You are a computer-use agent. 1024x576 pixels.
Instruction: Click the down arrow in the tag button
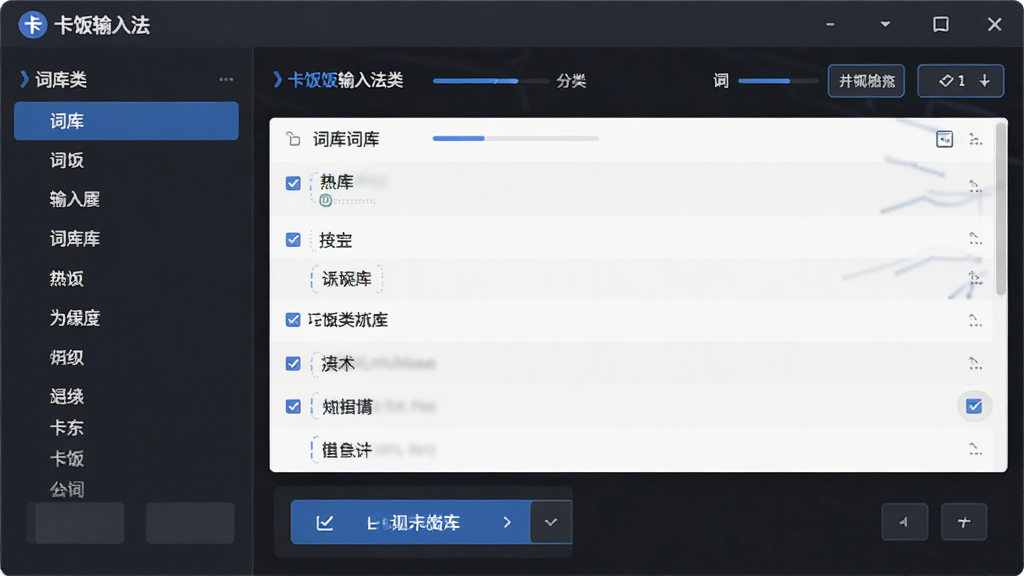pyautogui.click(x=985, y=81)
